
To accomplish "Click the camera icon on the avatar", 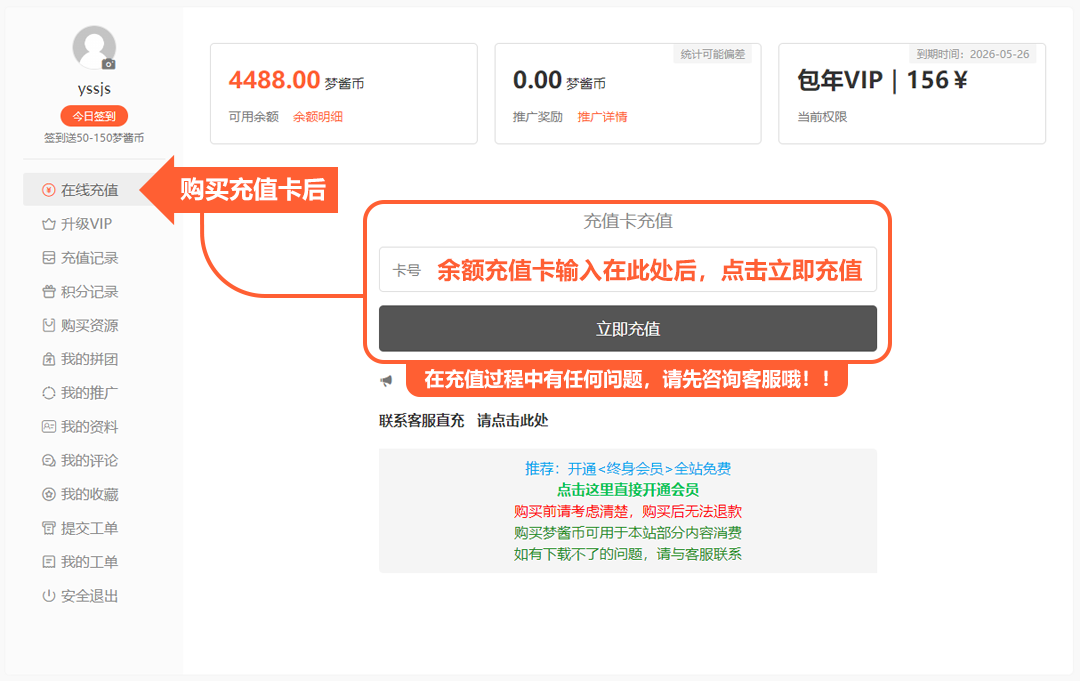I will (x=108, y=64).
